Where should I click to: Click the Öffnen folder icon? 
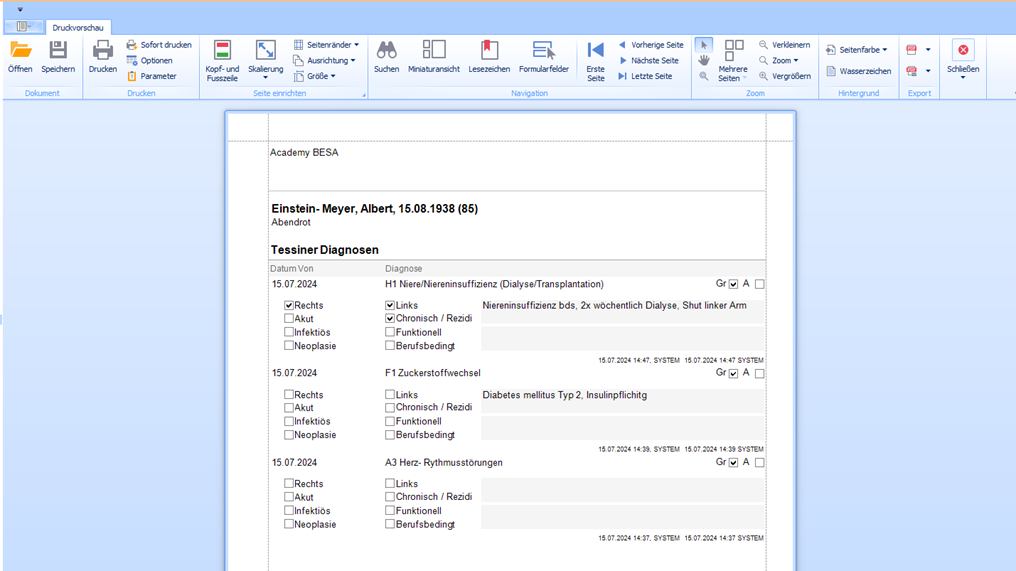[x=20, y=51]
